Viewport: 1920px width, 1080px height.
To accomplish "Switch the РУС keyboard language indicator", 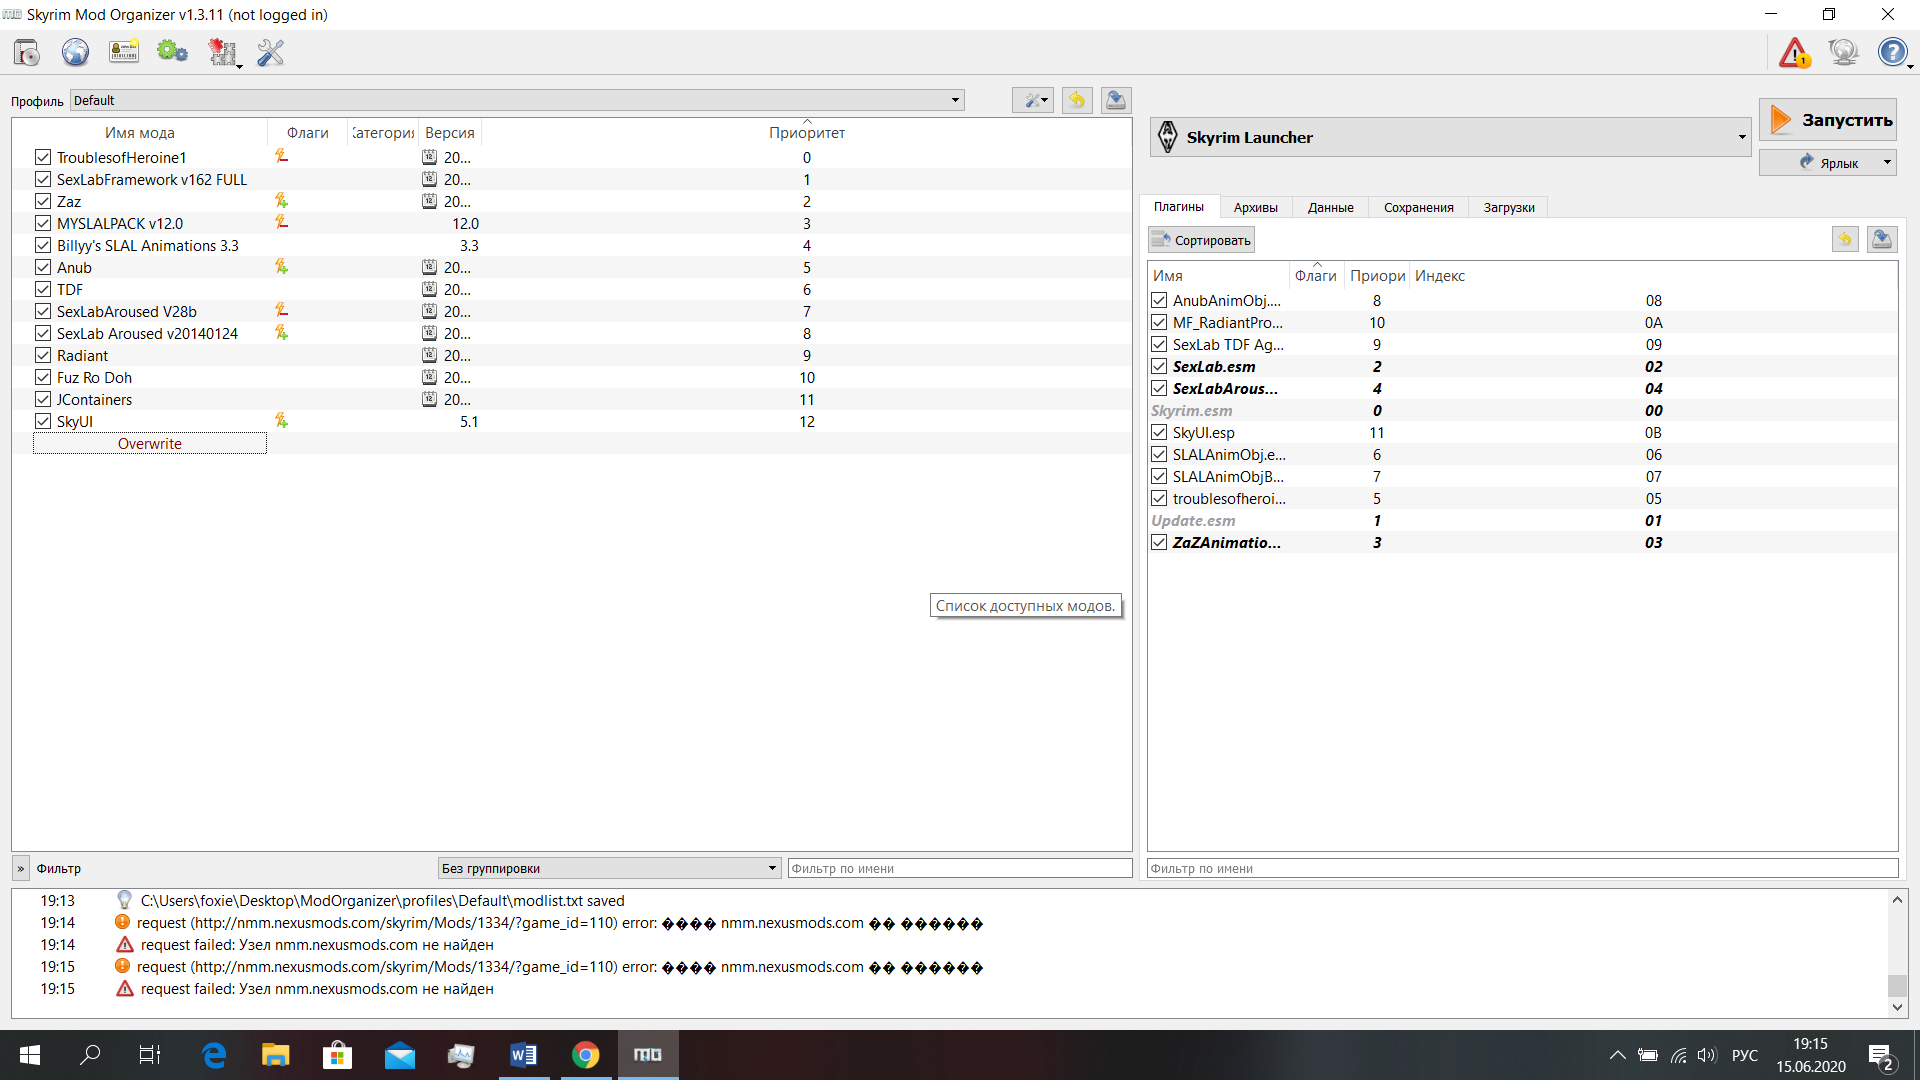I will [1745, 1055].
